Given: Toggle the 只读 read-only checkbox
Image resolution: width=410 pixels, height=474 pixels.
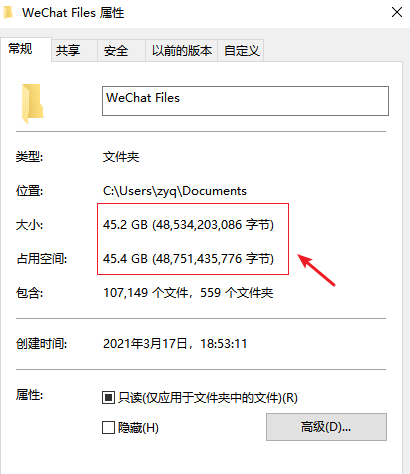Looking at the screenshot, I should [108, 397].
